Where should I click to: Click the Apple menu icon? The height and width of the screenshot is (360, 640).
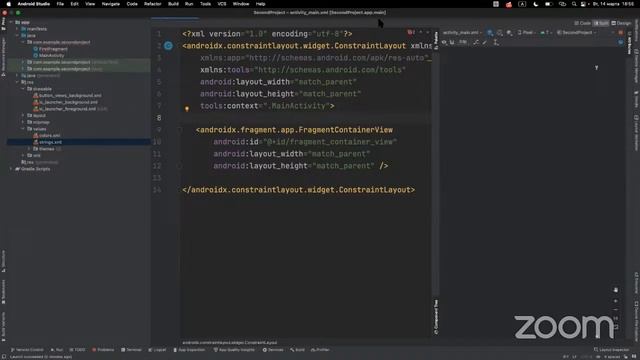tap(8, 4)
